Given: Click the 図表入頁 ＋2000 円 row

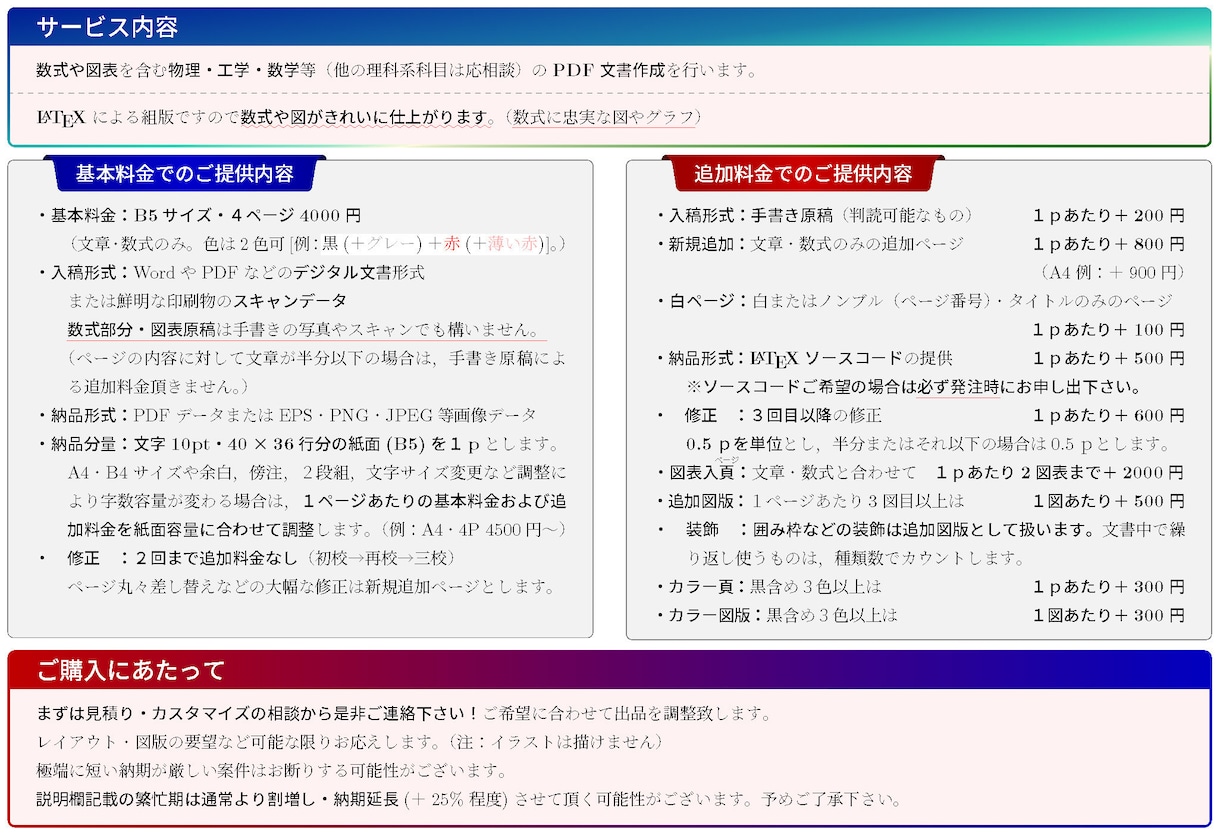Looking at the screenshot, I should coord(920,472).
